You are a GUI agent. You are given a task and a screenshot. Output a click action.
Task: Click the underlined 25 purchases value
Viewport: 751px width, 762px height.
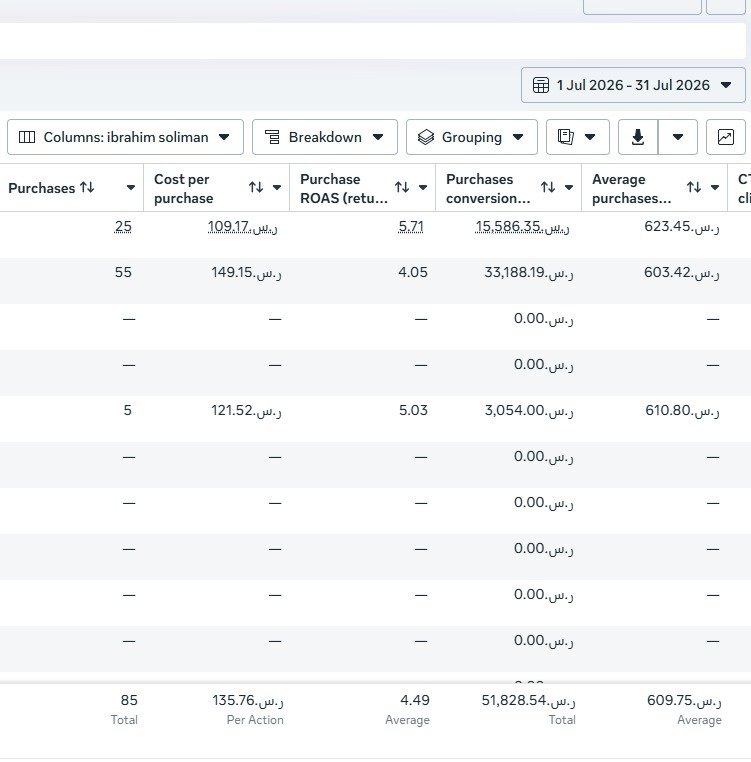coord(123,226)
